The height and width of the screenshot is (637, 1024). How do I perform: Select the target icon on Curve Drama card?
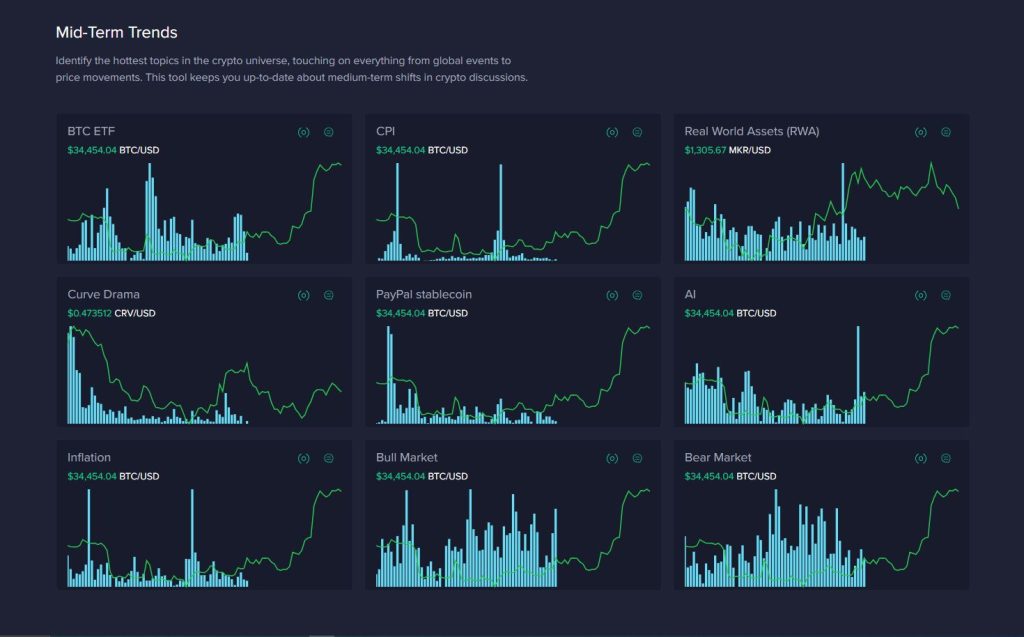[303, 294]
